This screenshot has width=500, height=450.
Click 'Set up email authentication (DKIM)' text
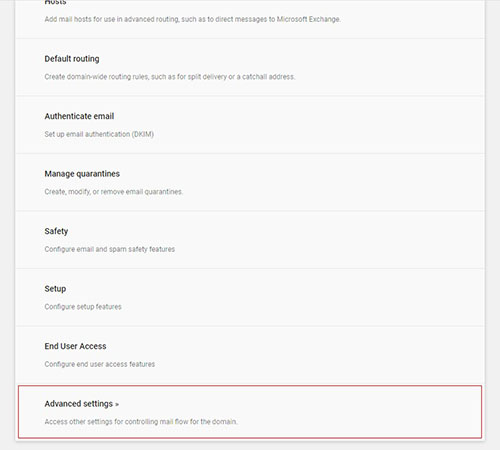(x=99, y=134)
